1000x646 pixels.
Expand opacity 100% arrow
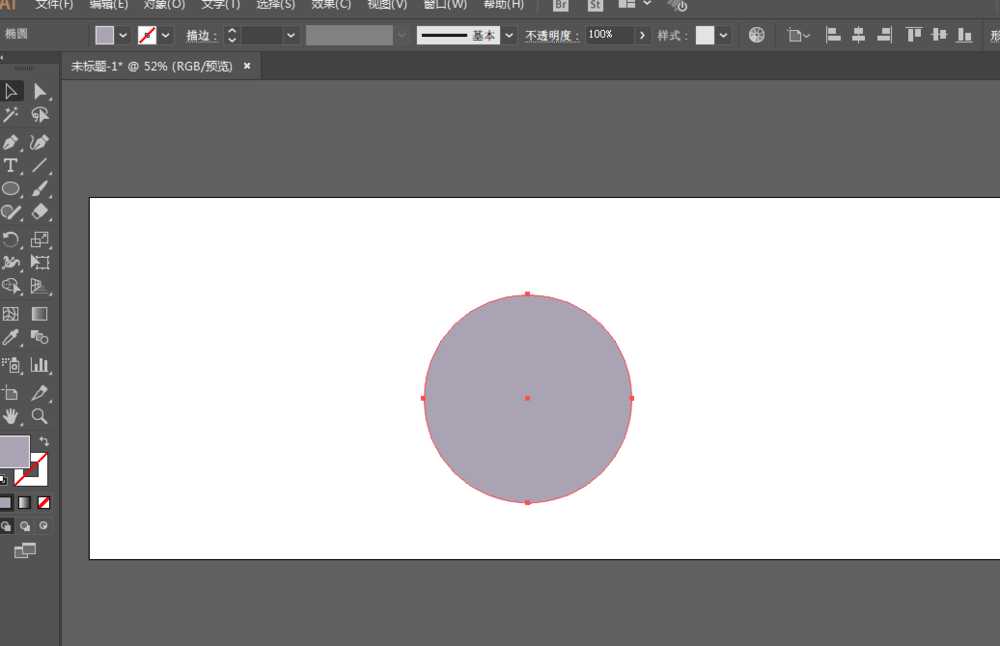(642, 35)
